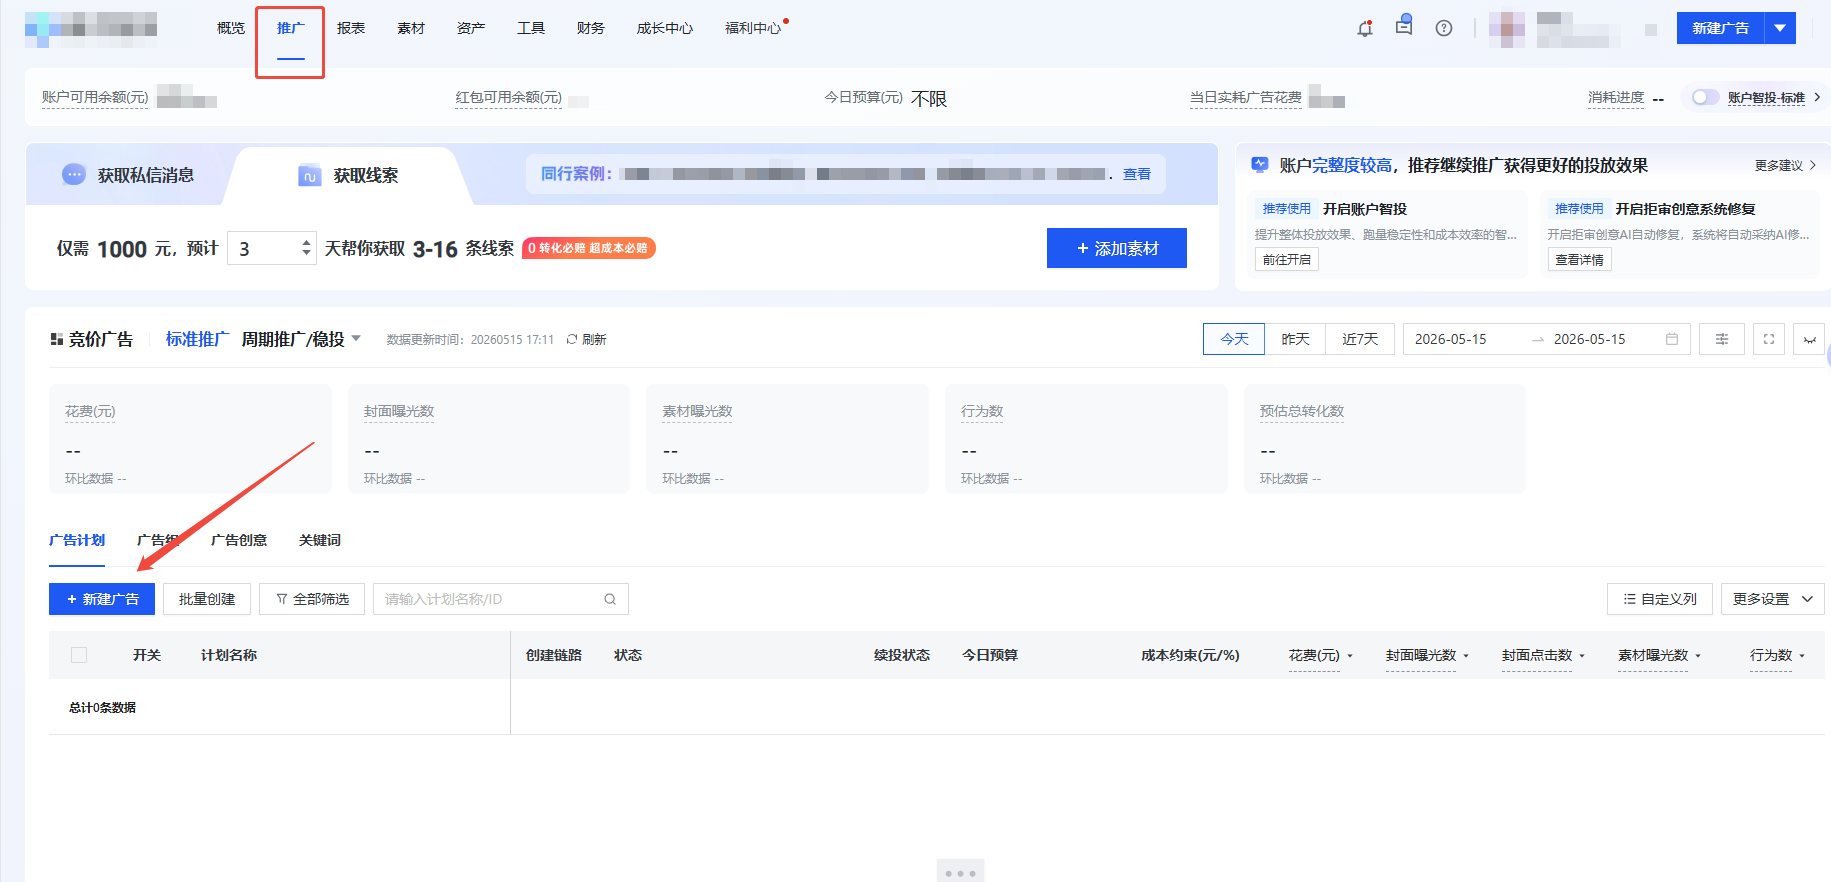Open the notification bell icon
The image size is (1831, 882).
pyautogui.click(x=1365, y=28)
